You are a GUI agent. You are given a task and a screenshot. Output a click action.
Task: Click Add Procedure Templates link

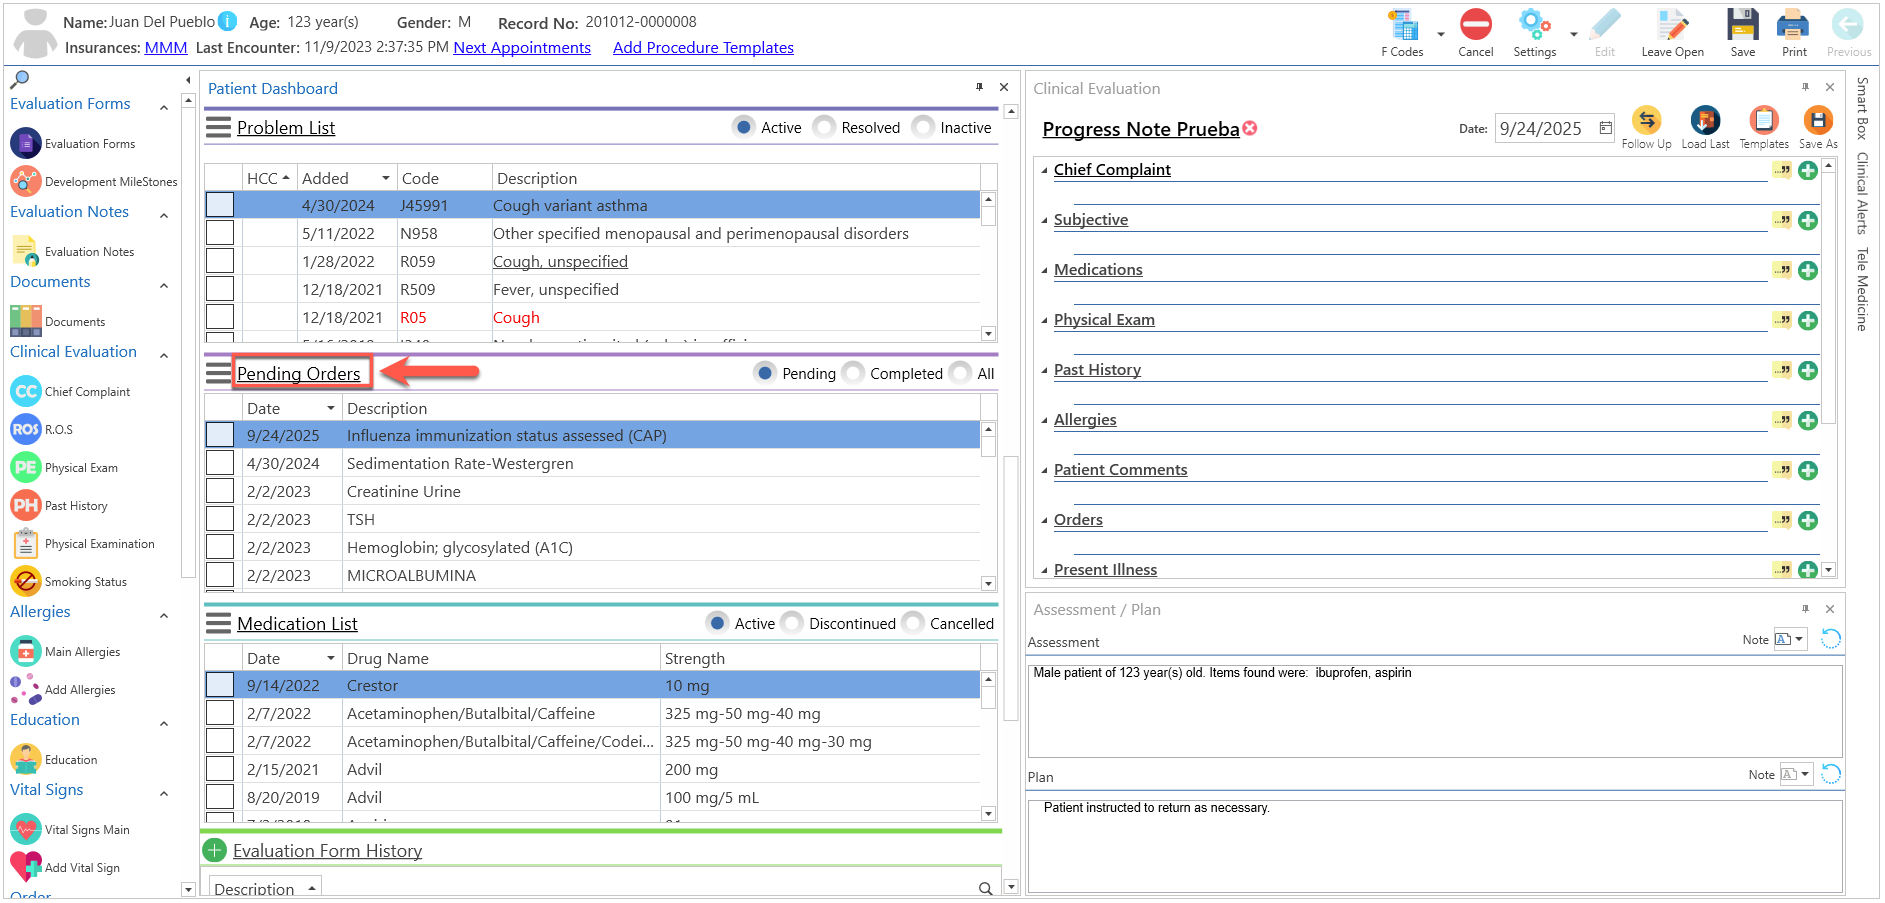[x=703, y=47]
